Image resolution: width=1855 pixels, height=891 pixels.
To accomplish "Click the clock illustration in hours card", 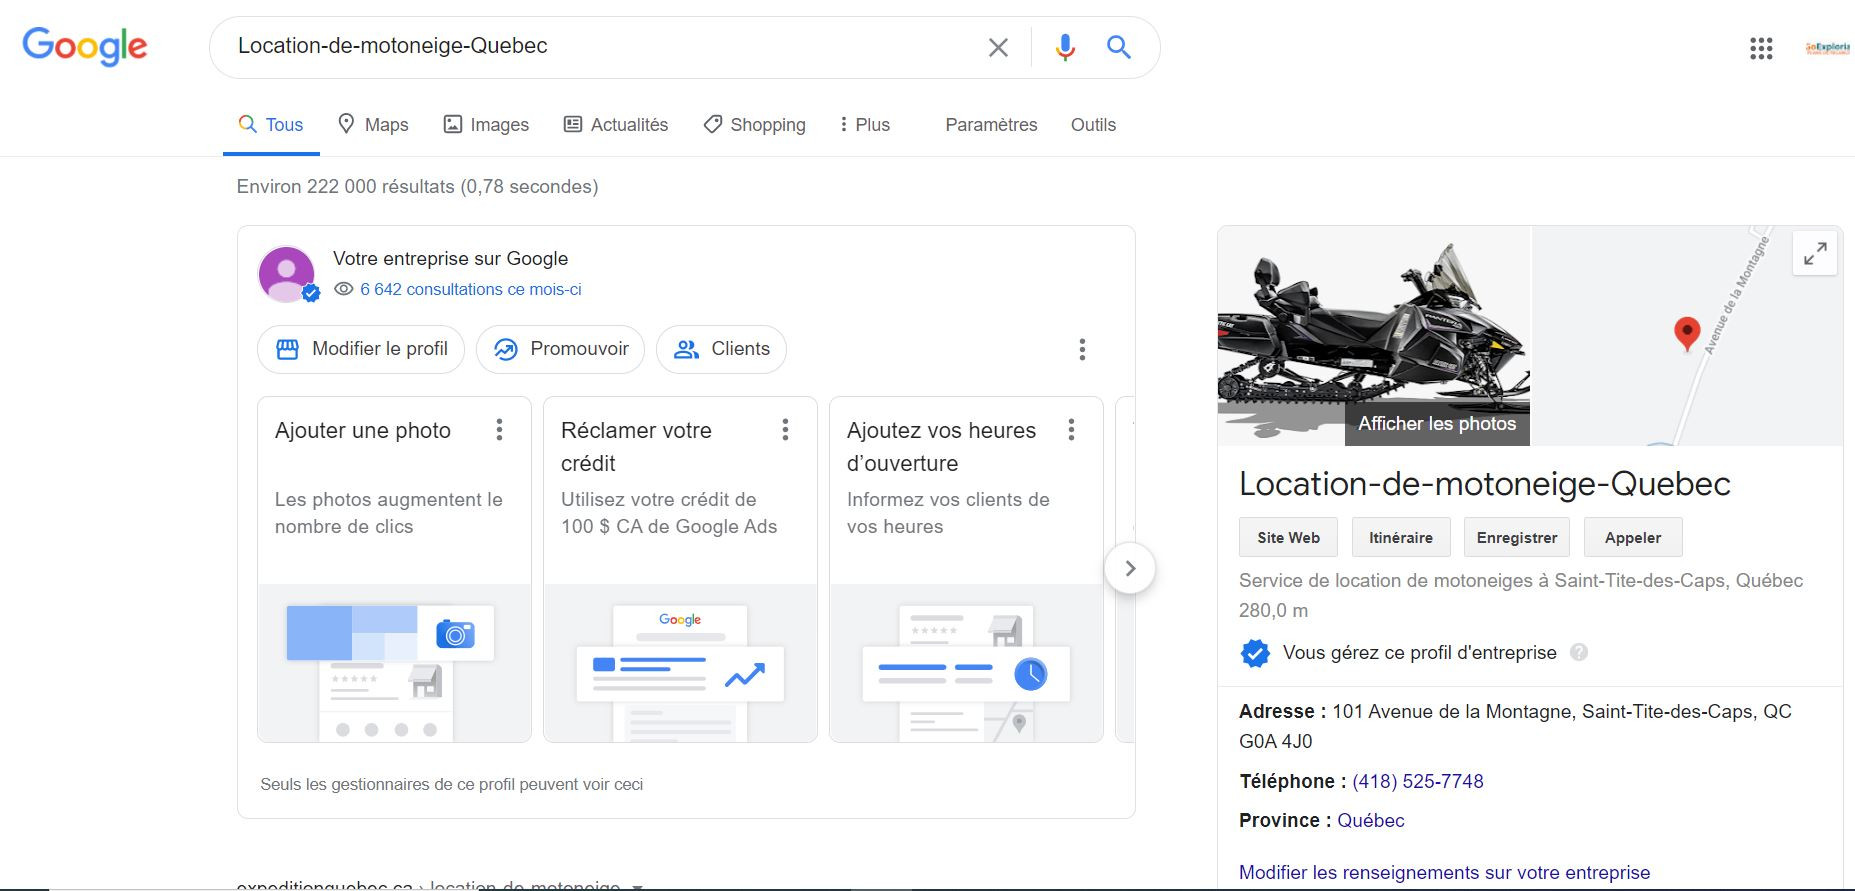I will tap(1030, 674).
